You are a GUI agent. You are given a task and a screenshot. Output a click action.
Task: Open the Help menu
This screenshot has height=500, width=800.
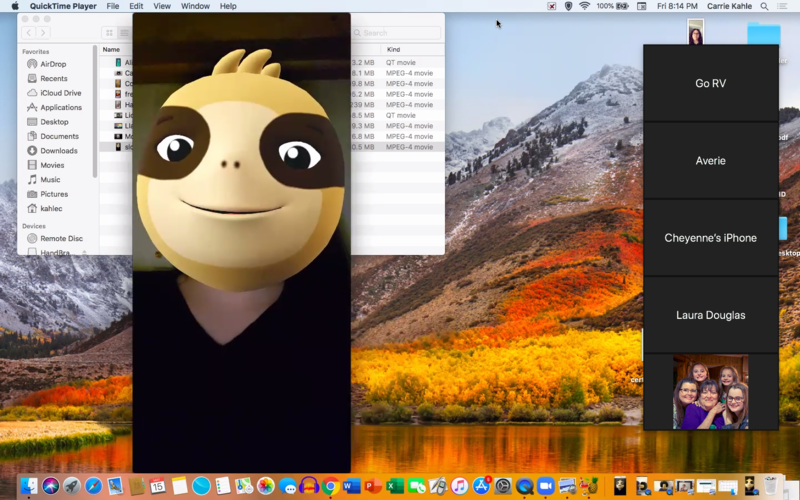pyautogui.click(x=228, y=6)
